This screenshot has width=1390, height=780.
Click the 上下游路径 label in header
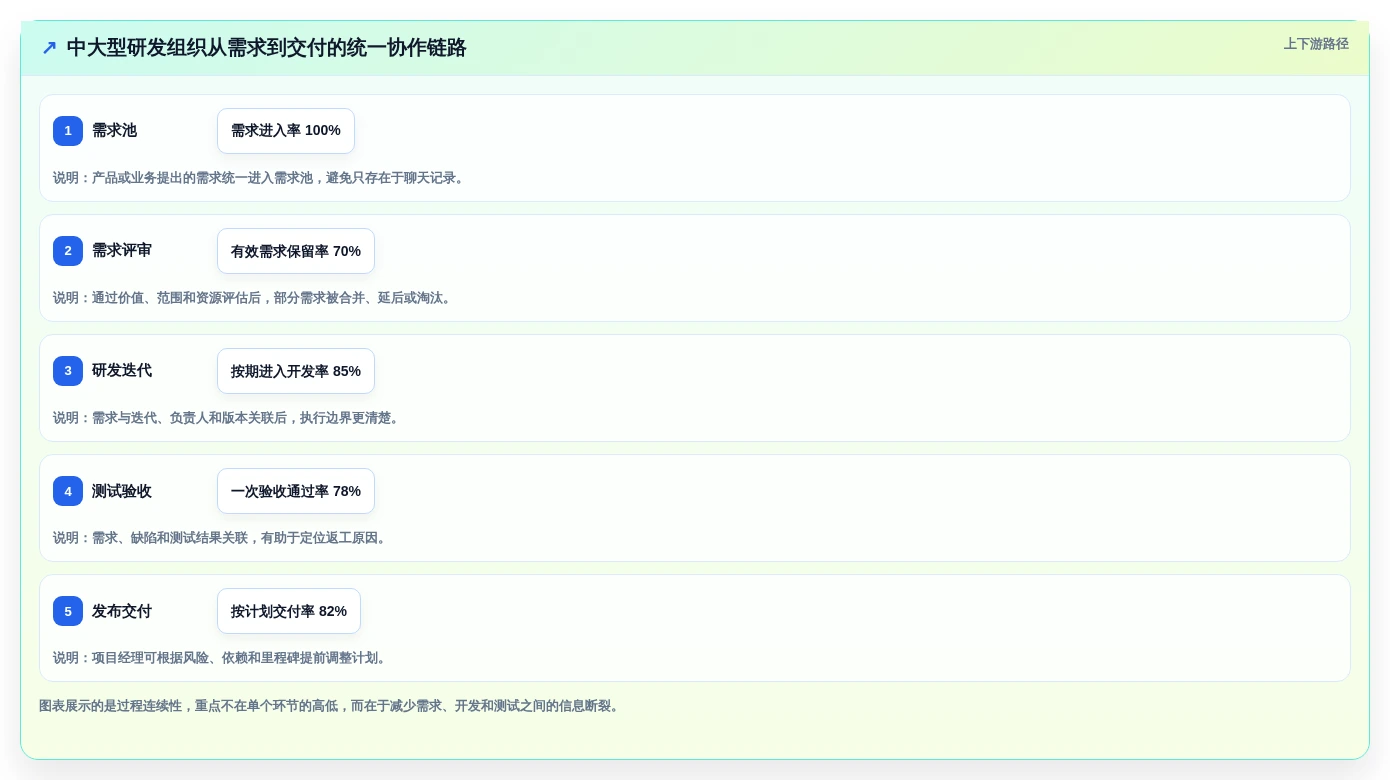tap(1316, 44)
